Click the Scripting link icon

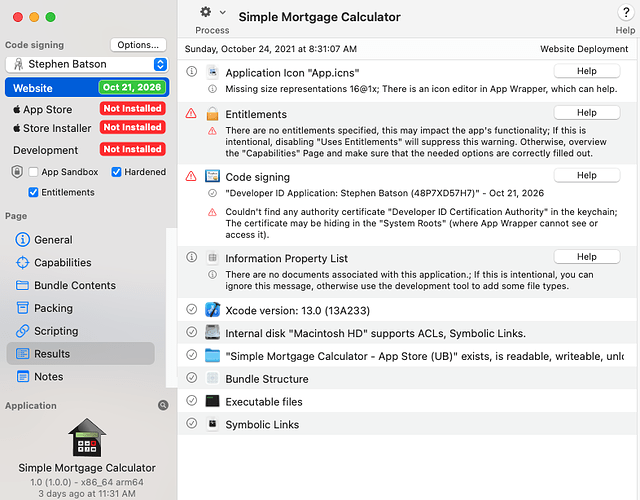[22, 331]
